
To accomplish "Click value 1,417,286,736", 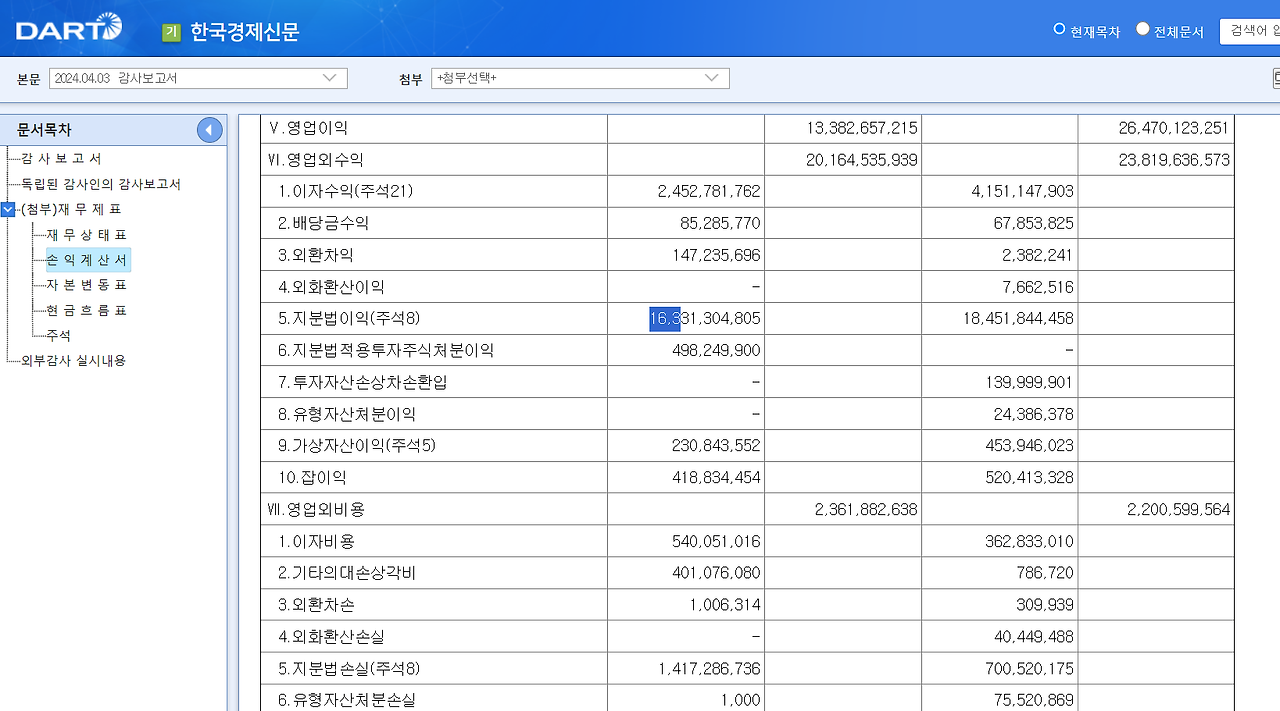I will (x=709, y=669).
